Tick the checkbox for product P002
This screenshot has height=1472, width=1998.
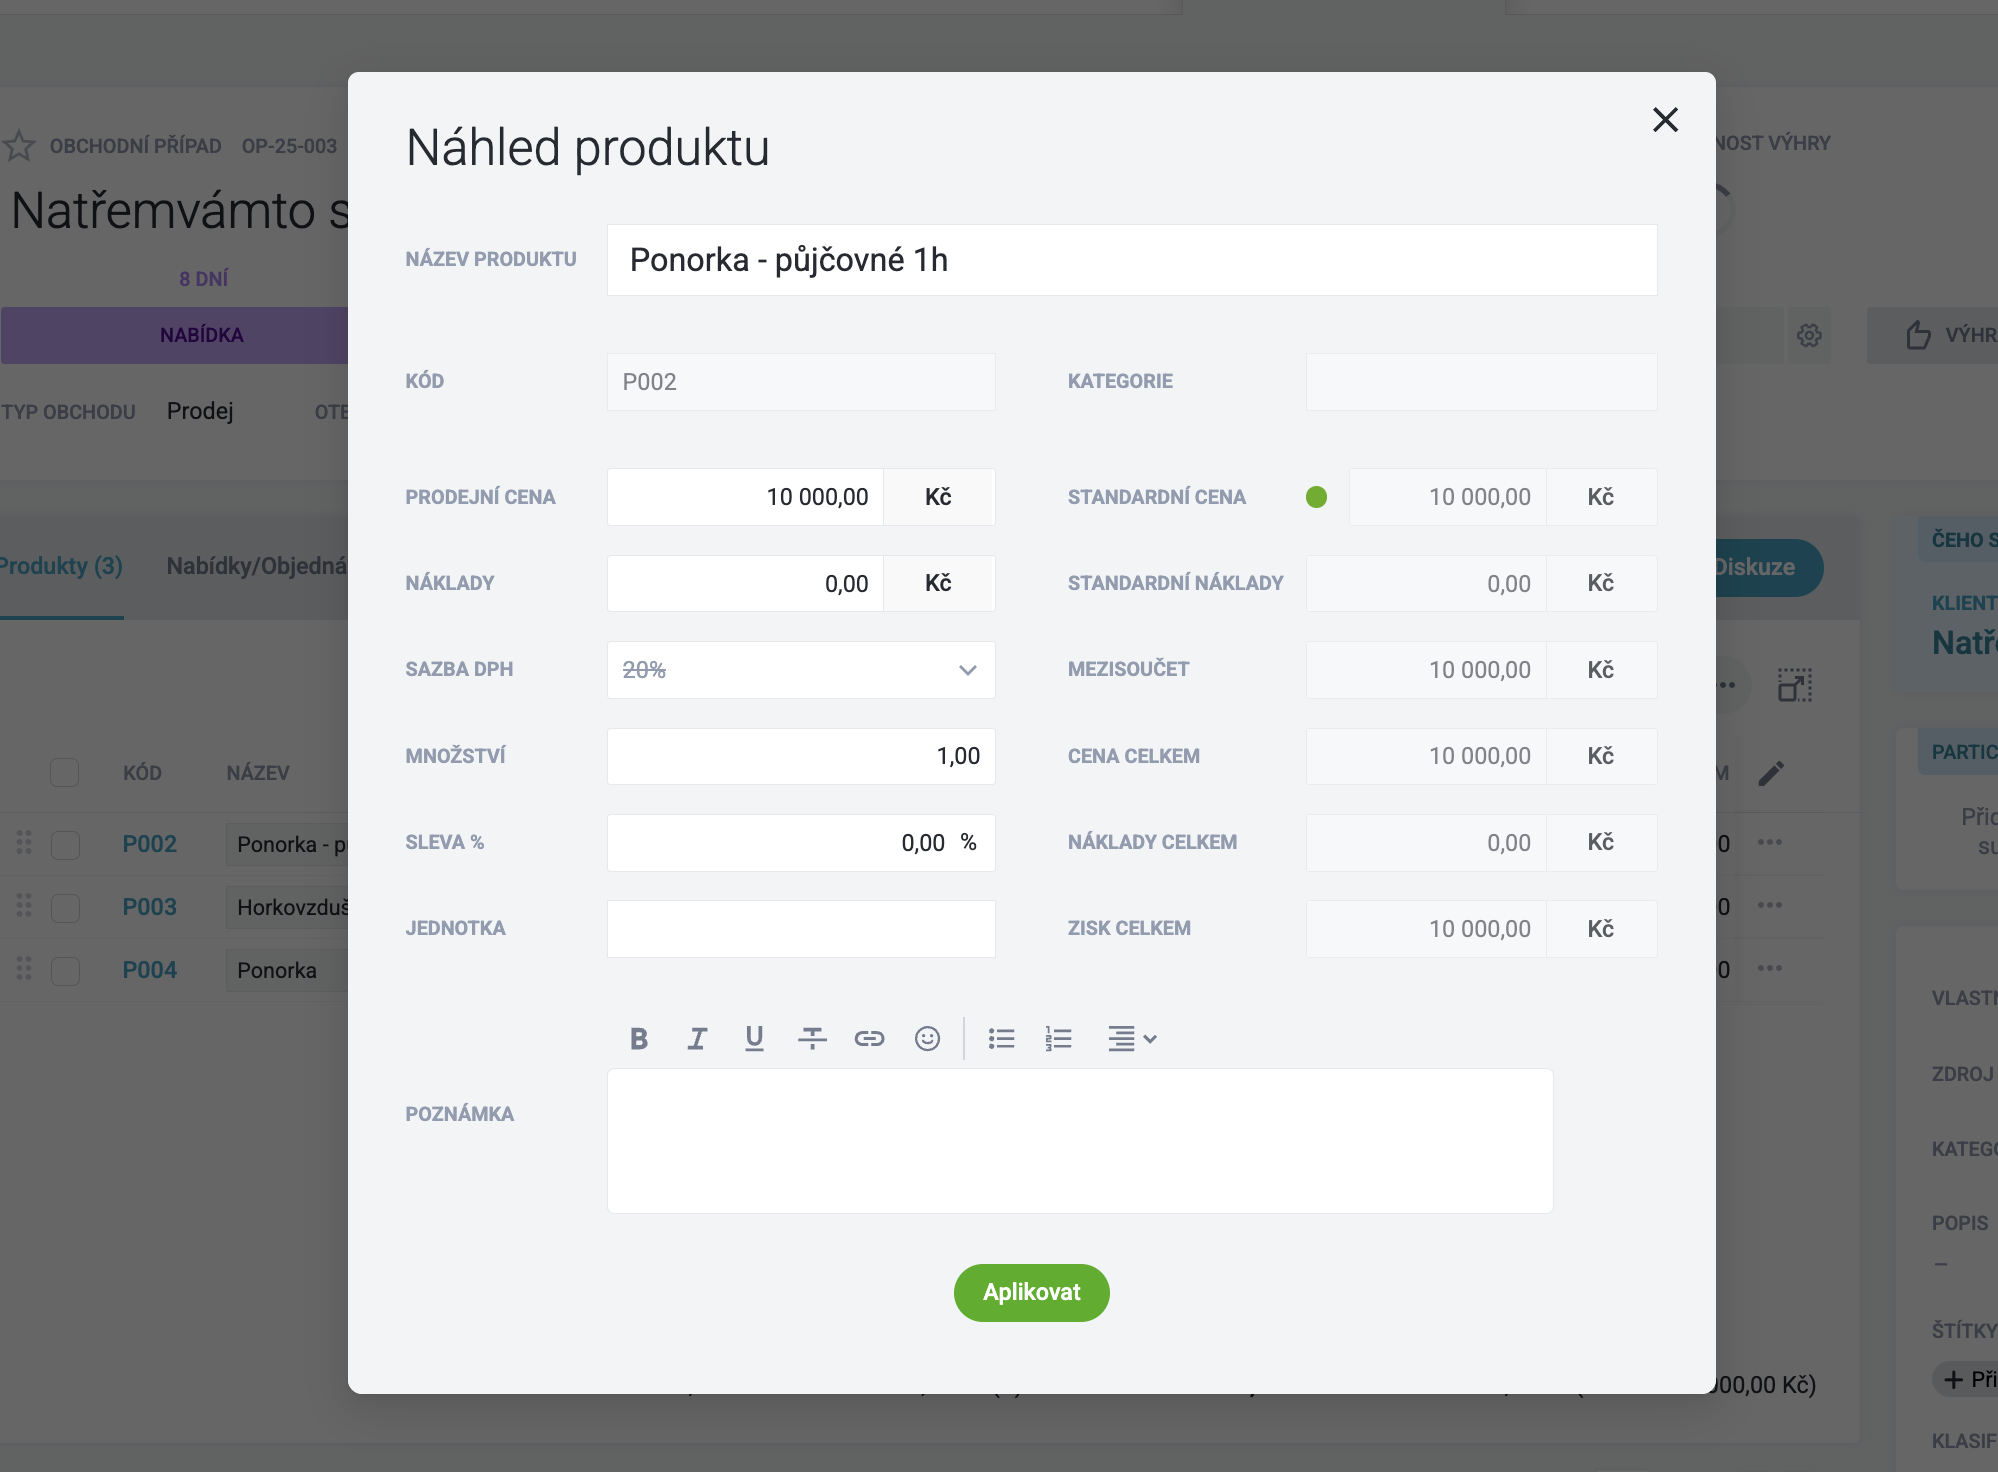pos(65,844)
